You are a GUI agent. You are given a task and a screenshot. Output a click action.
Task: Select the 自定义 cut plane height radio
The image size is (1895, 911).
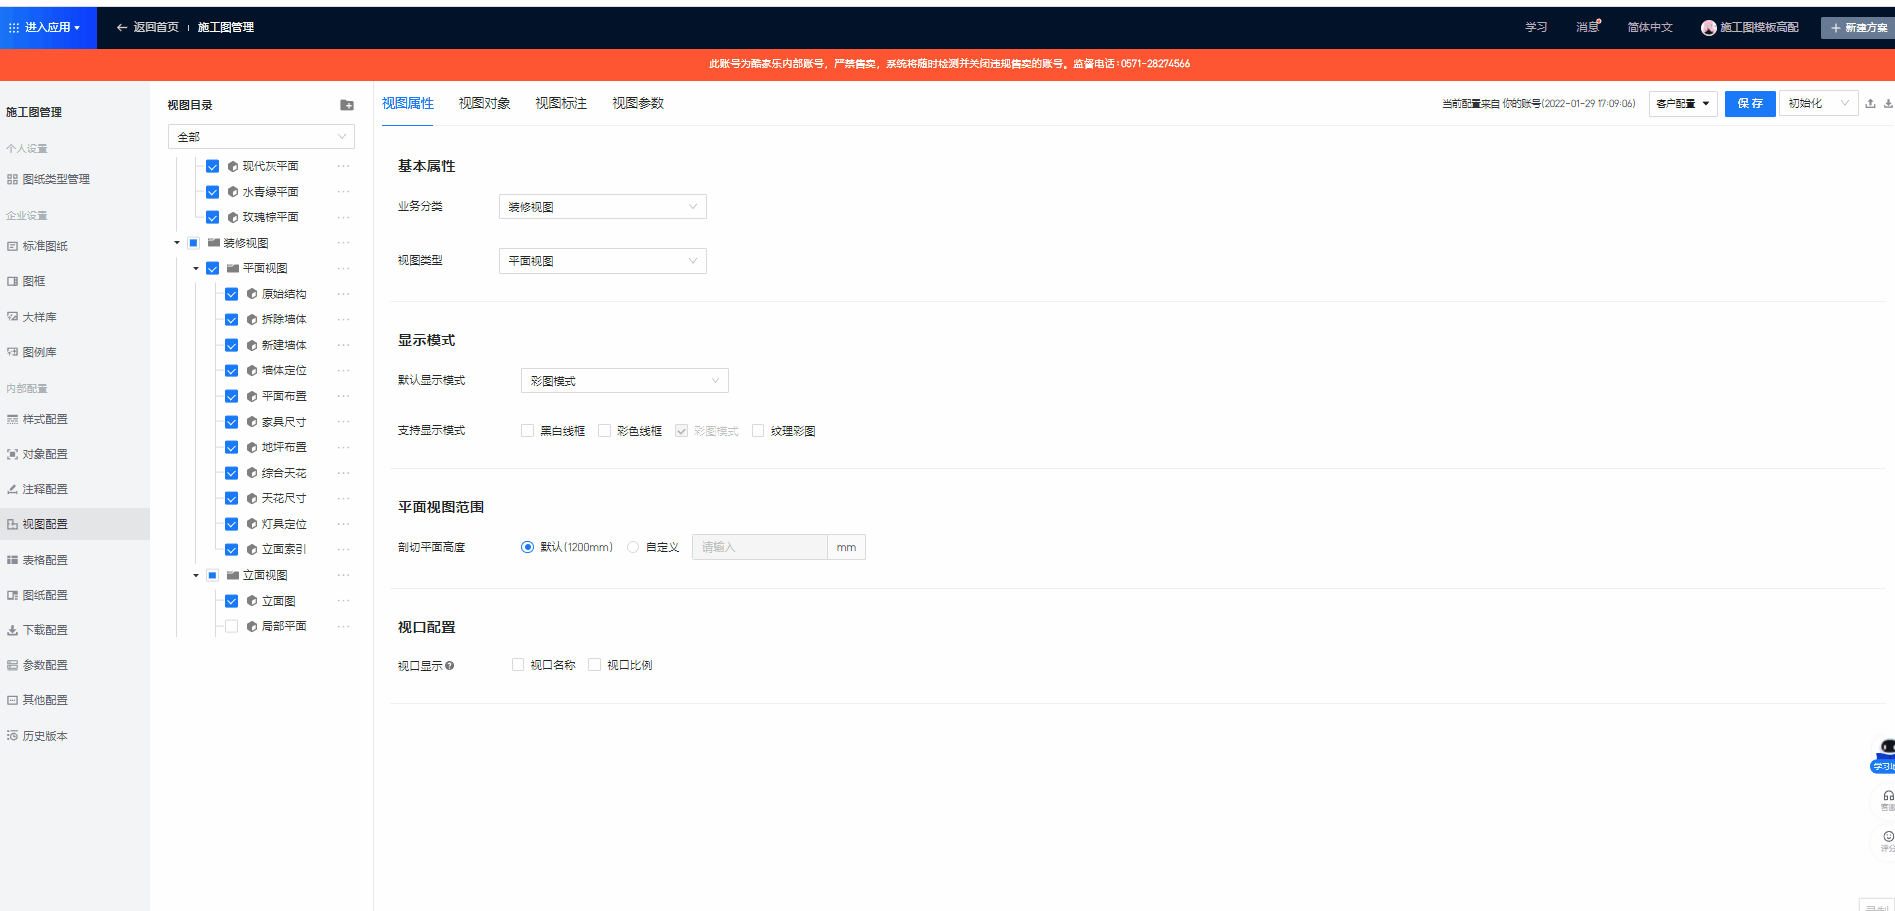(x=633, y=547)
